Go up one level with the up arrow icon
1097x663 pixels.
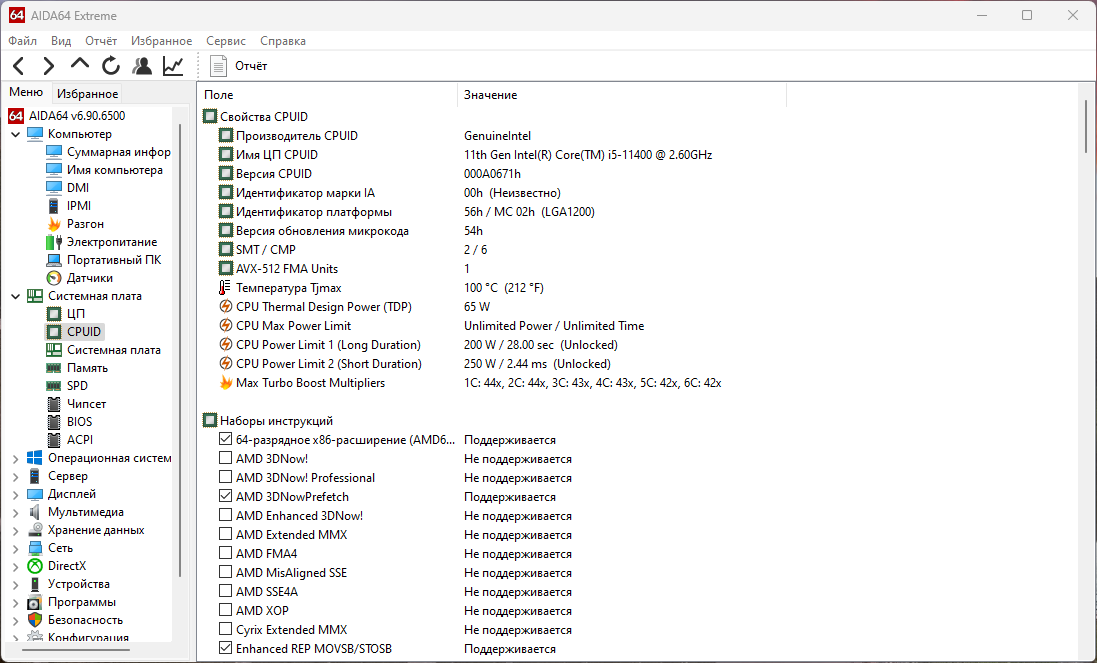pos(80,65)
